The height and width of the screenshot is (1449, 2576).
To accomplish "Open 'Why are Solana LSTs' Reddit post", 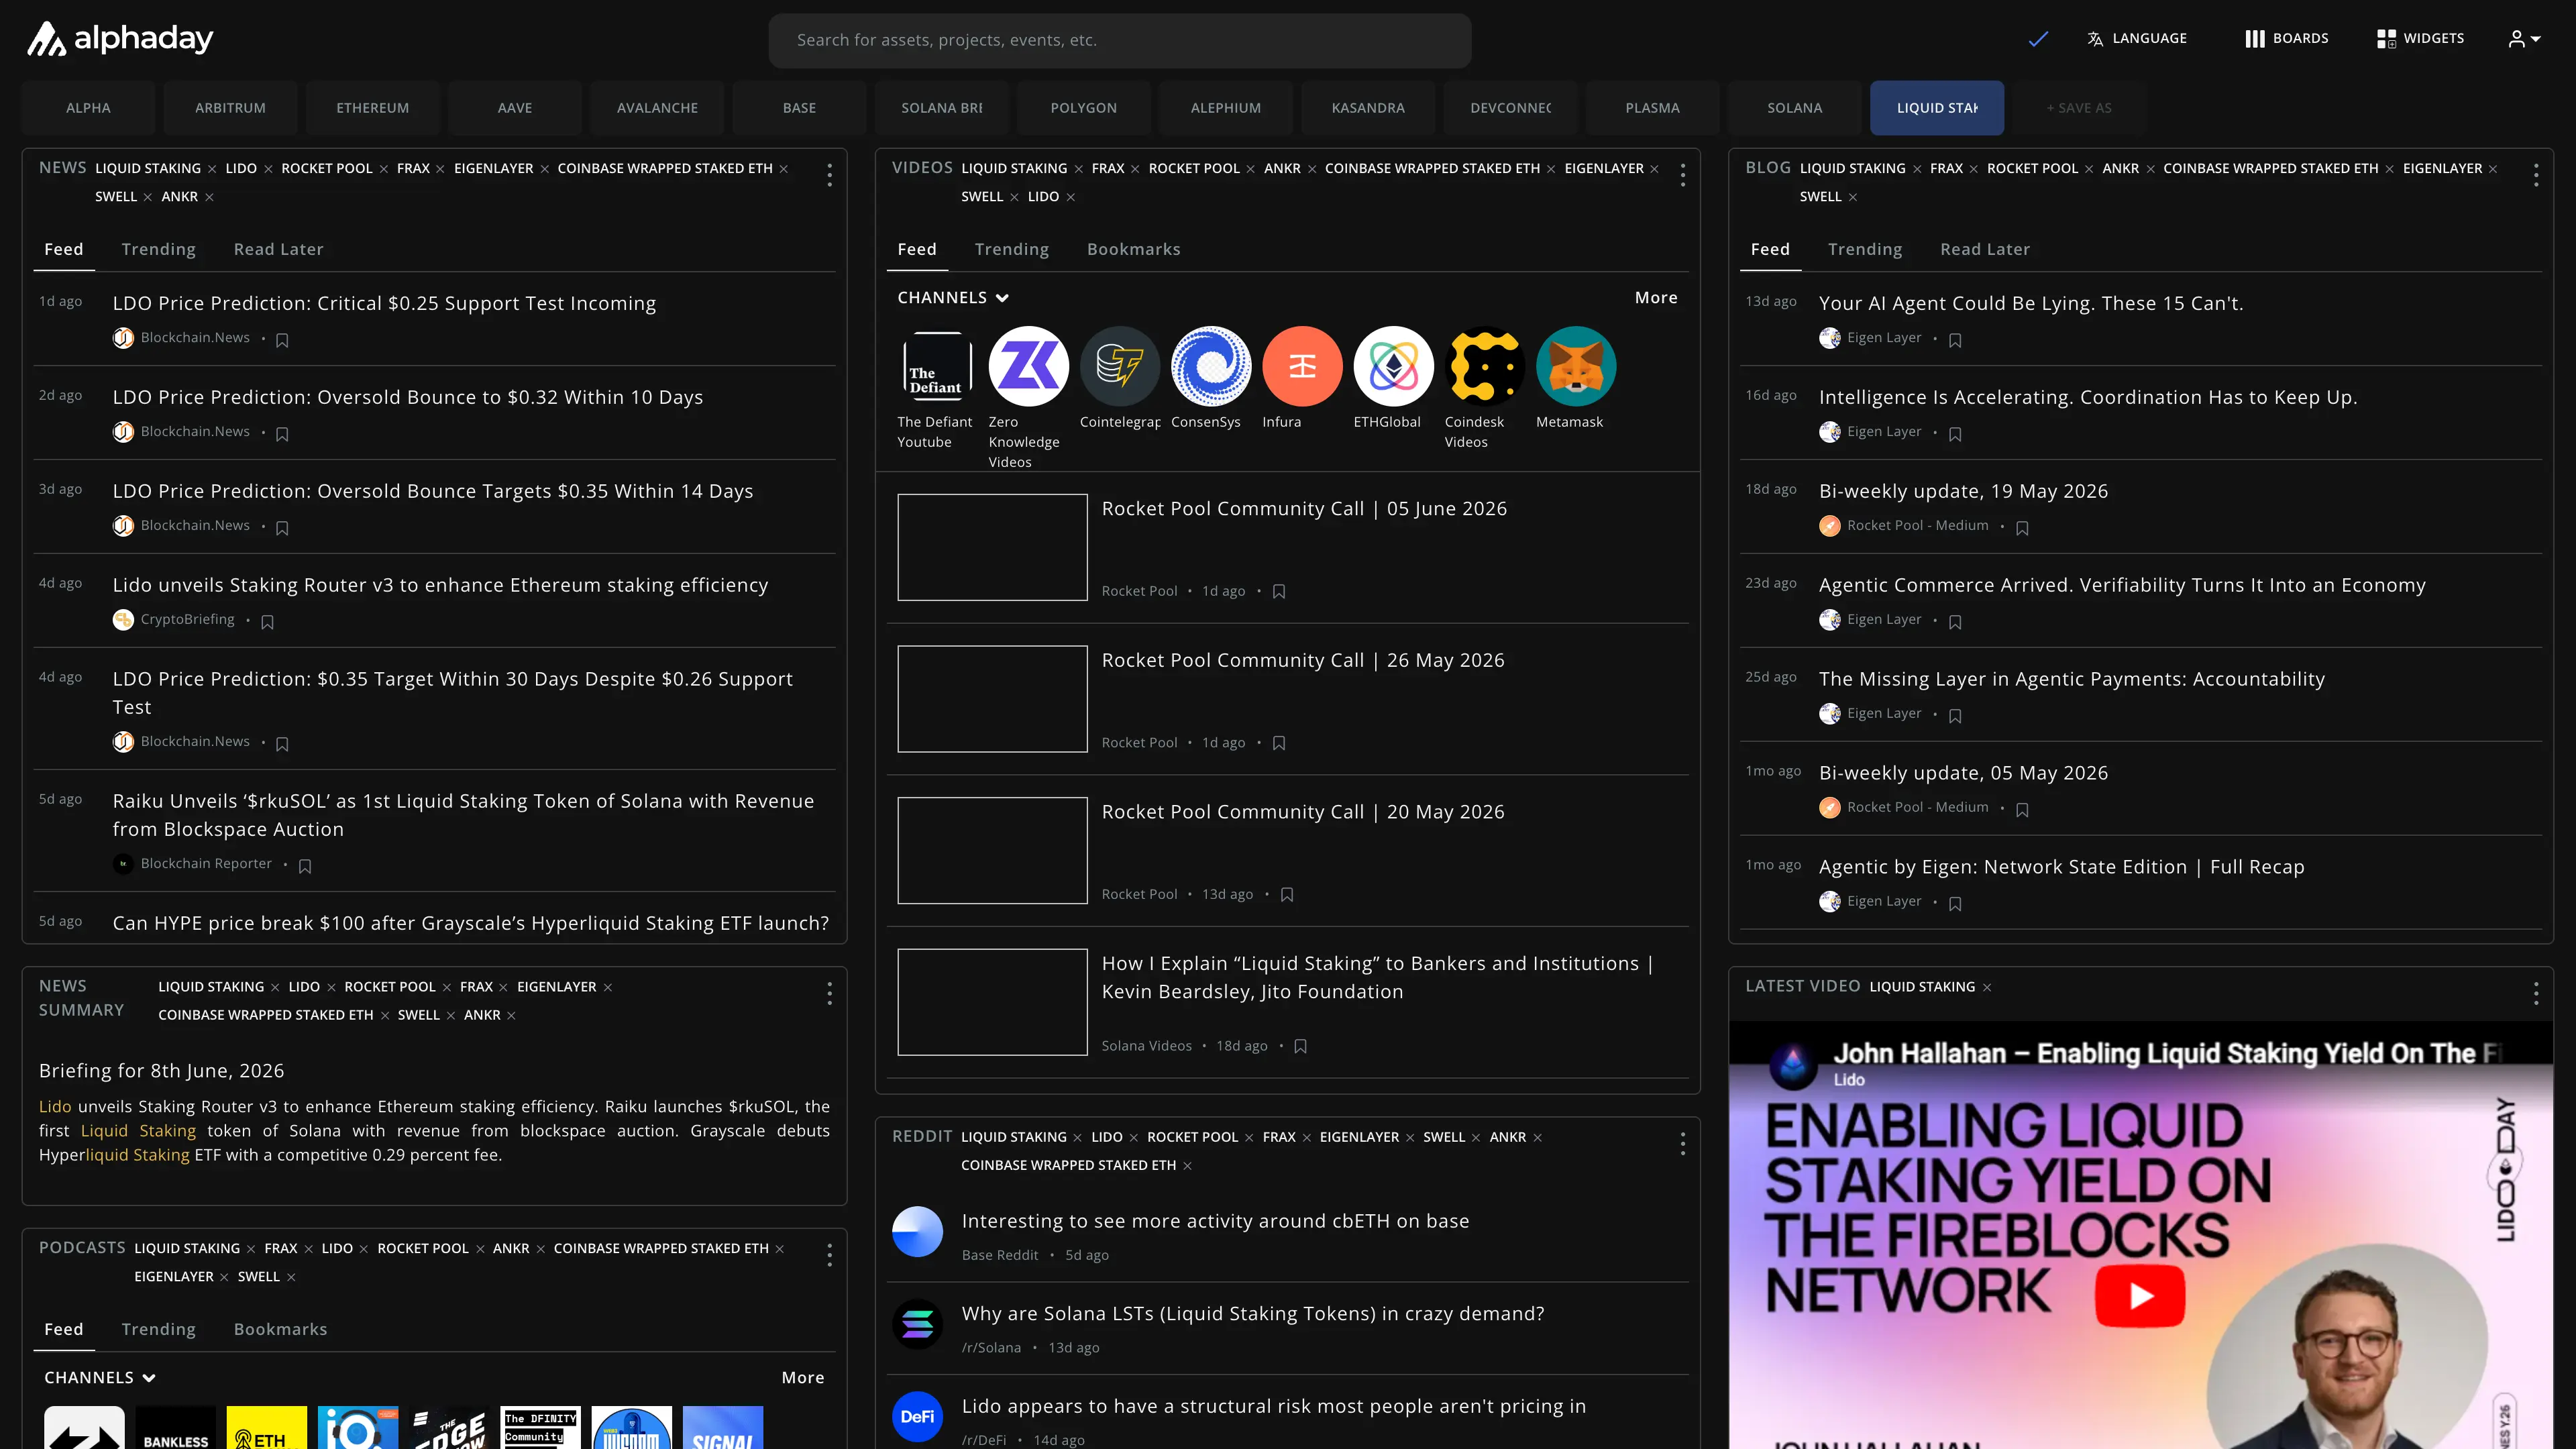I will [x=1253, y=1314].
